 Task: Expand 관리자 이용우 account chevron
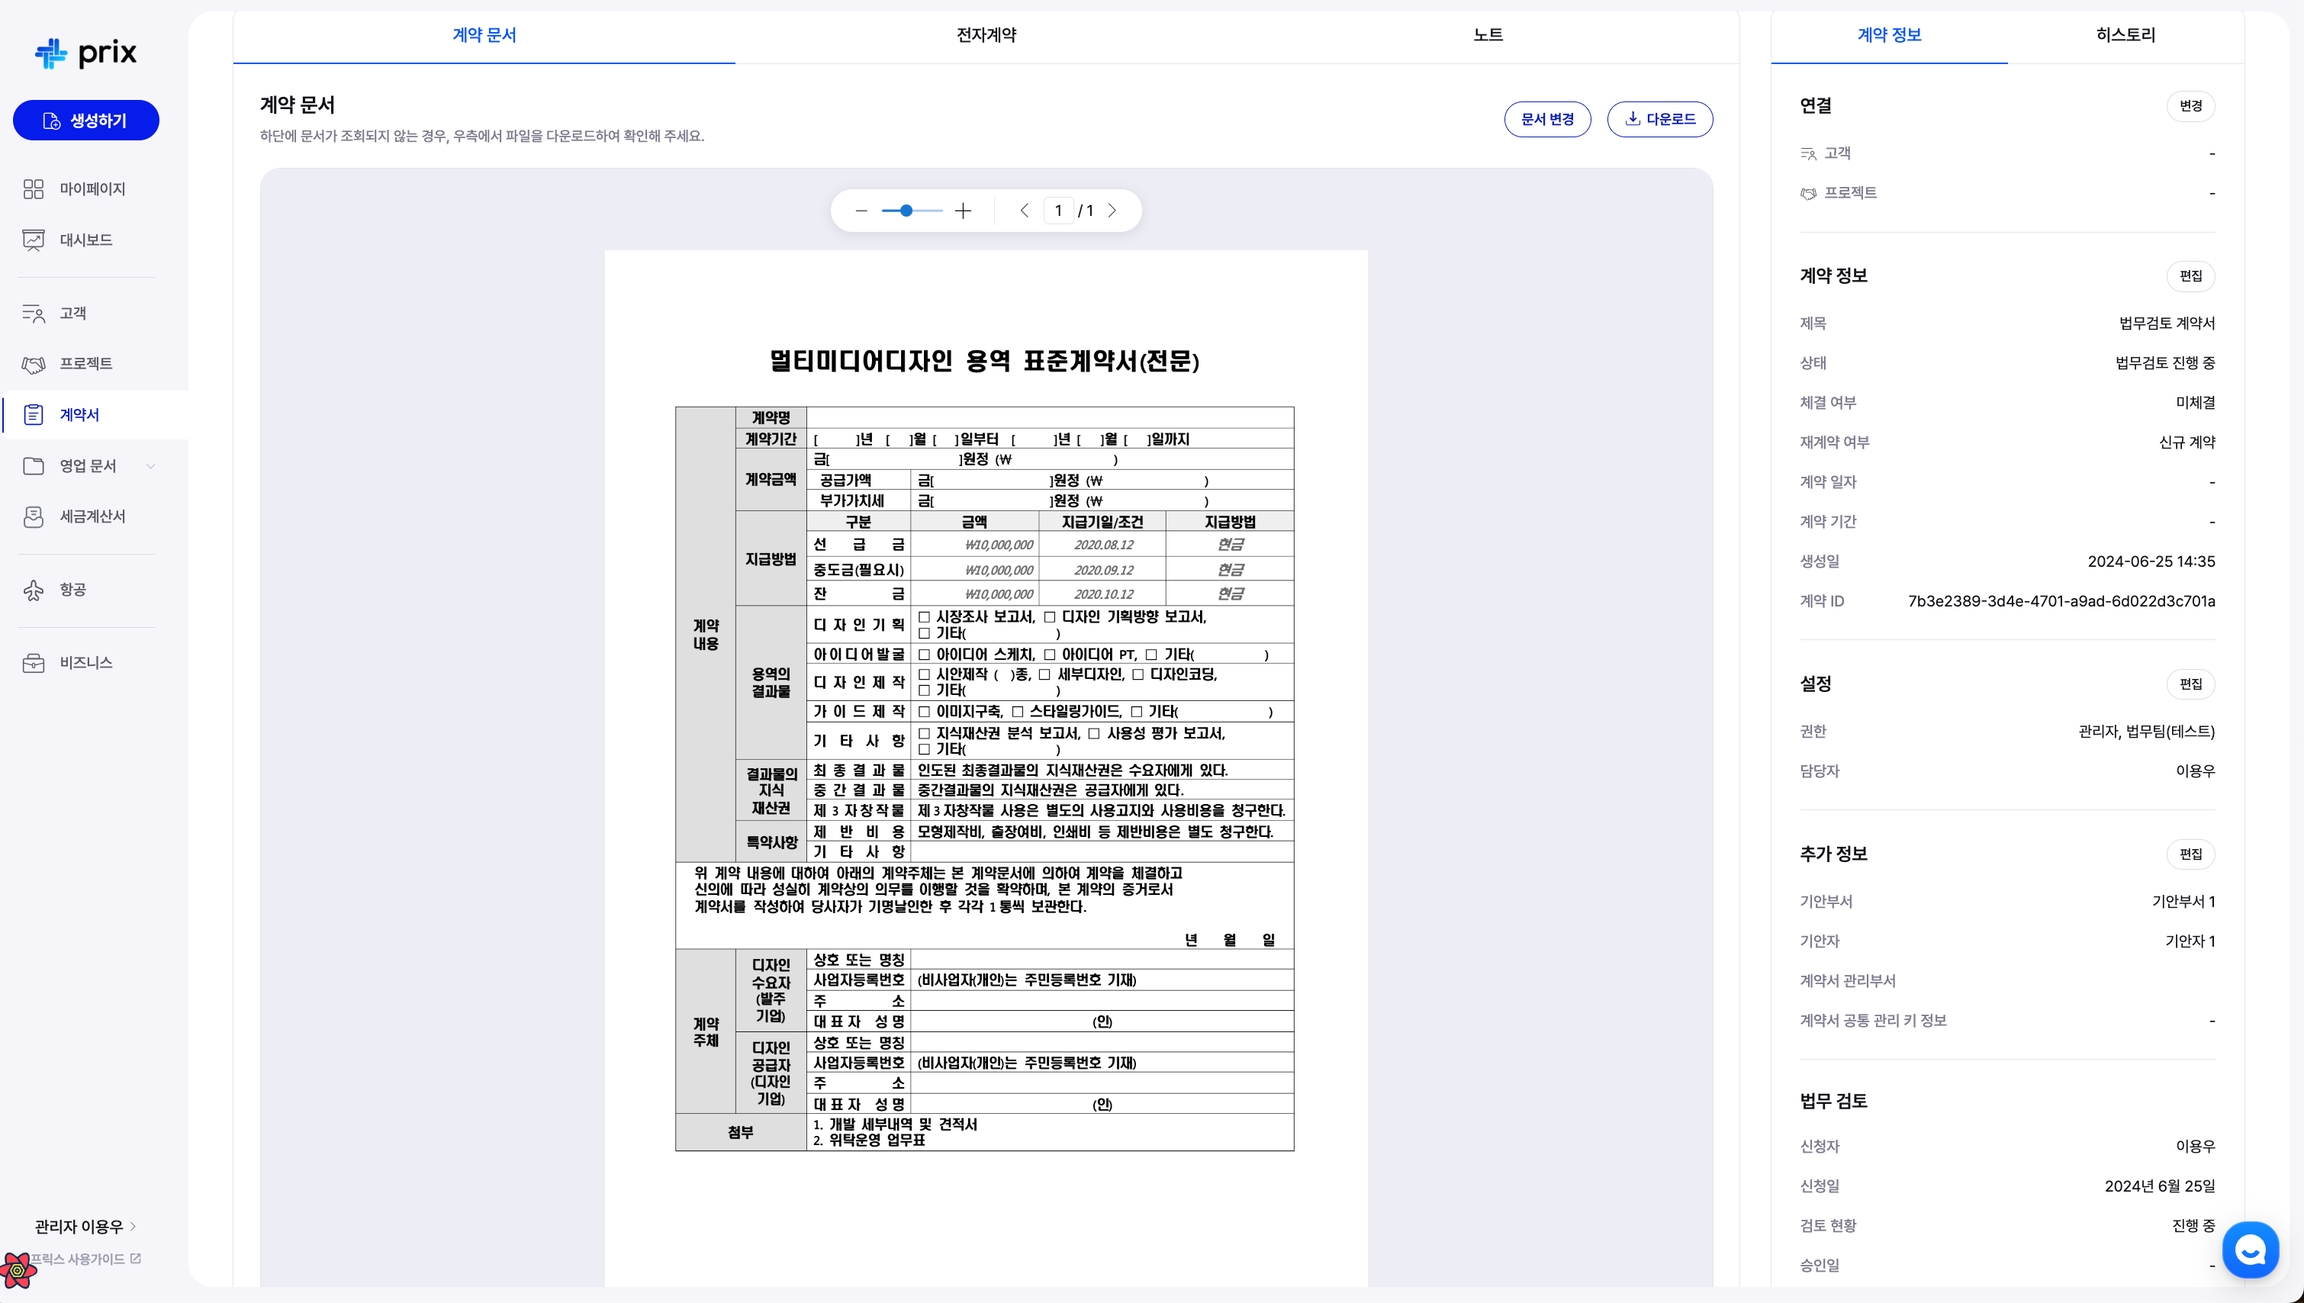click(x=134, y=1226)
